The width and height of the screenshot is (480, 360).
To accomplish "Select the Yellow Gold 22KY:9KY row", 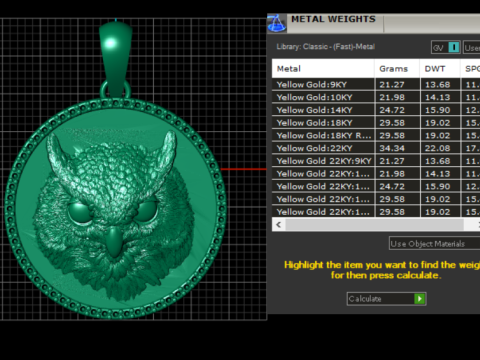I will click(x=376, y=161).
